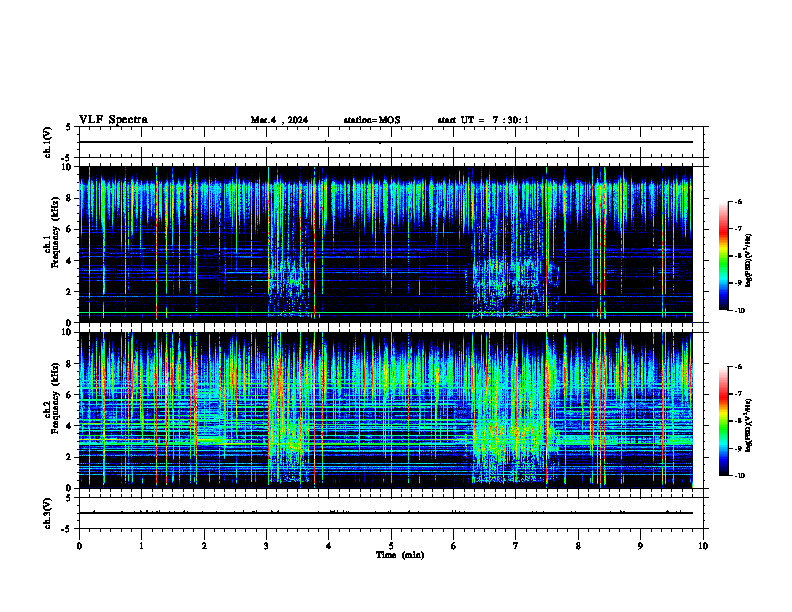This screenshot has height=612, width=792.
Task: Click the "ch.1(V)" axis label
Action: coord(47,142)
